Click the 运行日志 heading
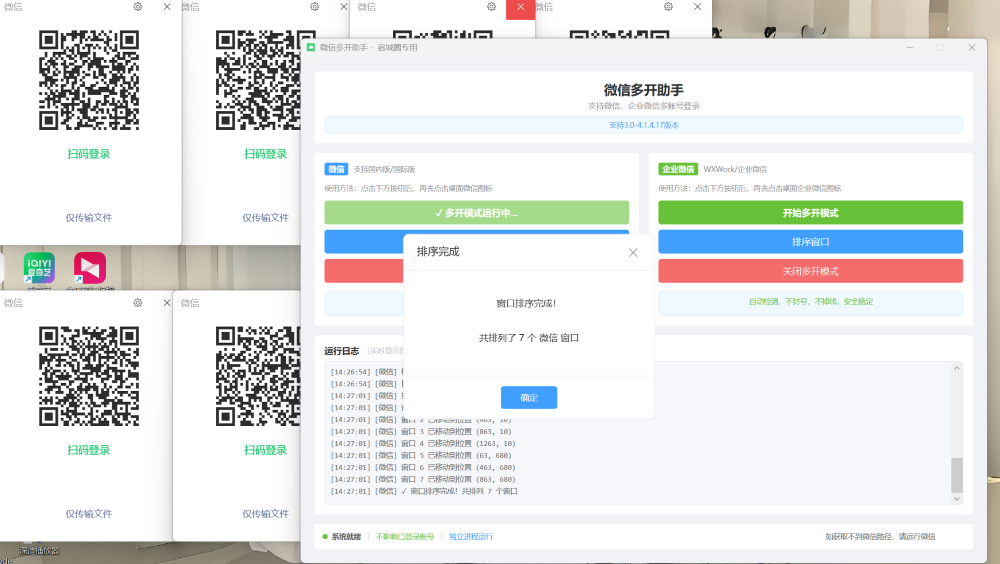The height and width of the screenshot is (564, 1000). [x=341, y=351]
